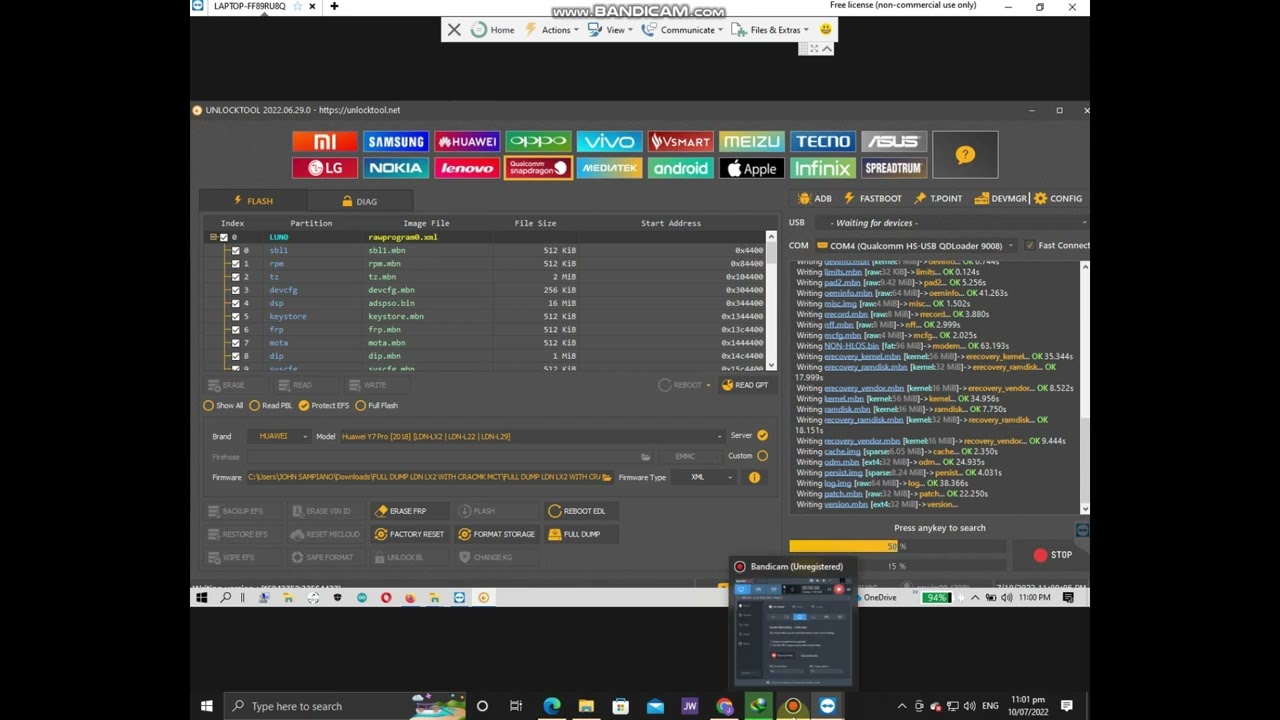Browse for firmware folder icon

pyautogui.click(x=606, y=478)
